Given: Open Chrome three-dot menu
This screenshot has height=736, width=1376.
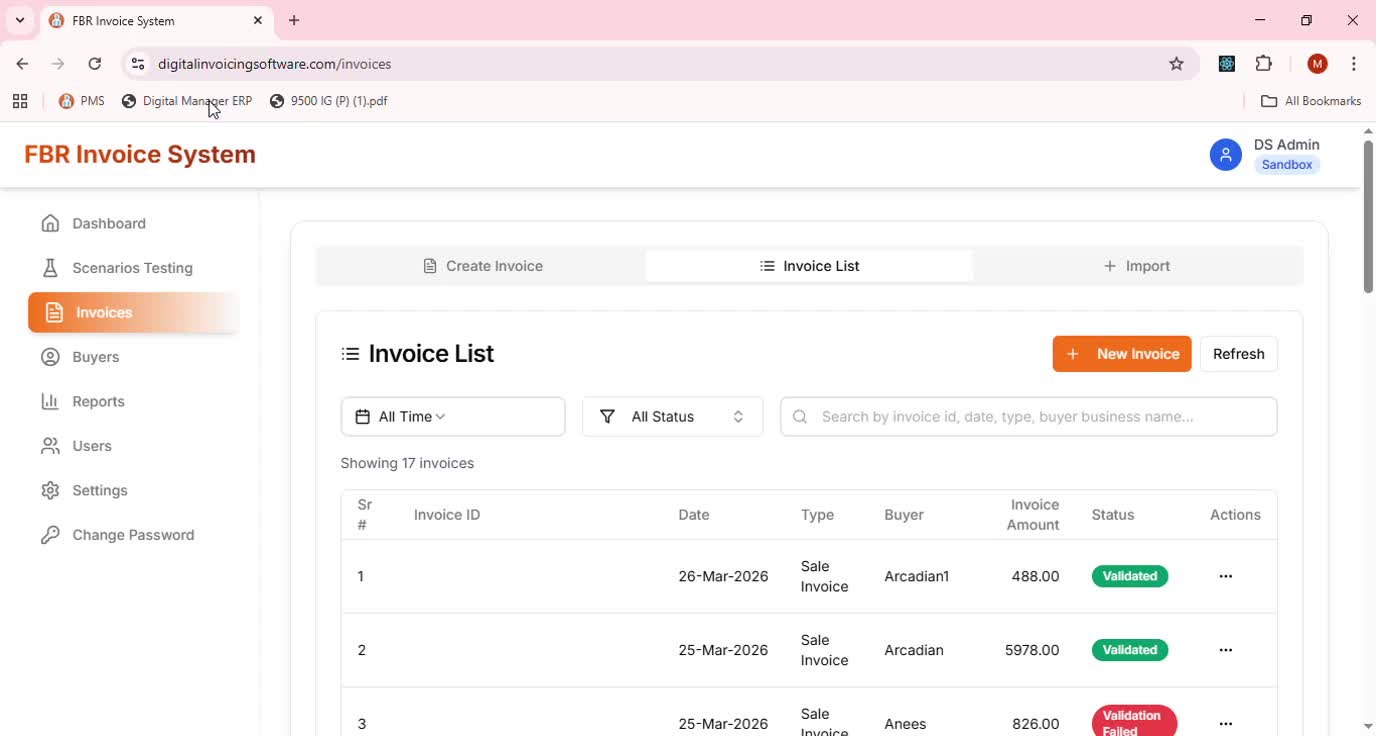Looking at the screenshot, I should click(x=1353, y=64).
